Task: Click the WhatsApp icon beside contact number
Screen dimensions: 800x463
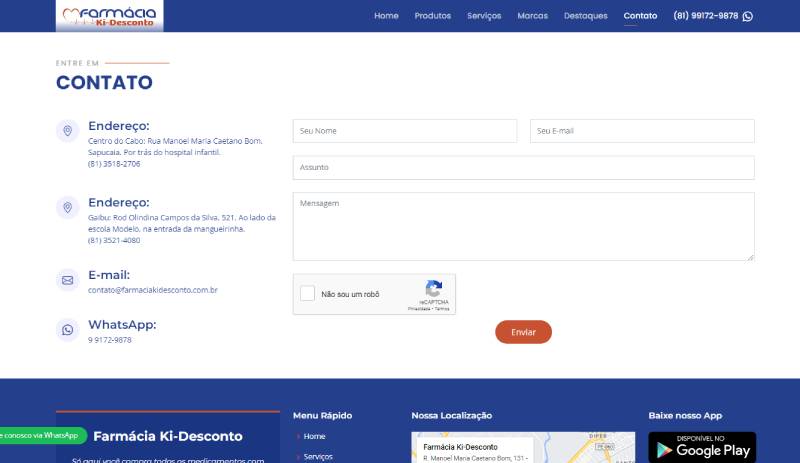Action: point(67,330)
